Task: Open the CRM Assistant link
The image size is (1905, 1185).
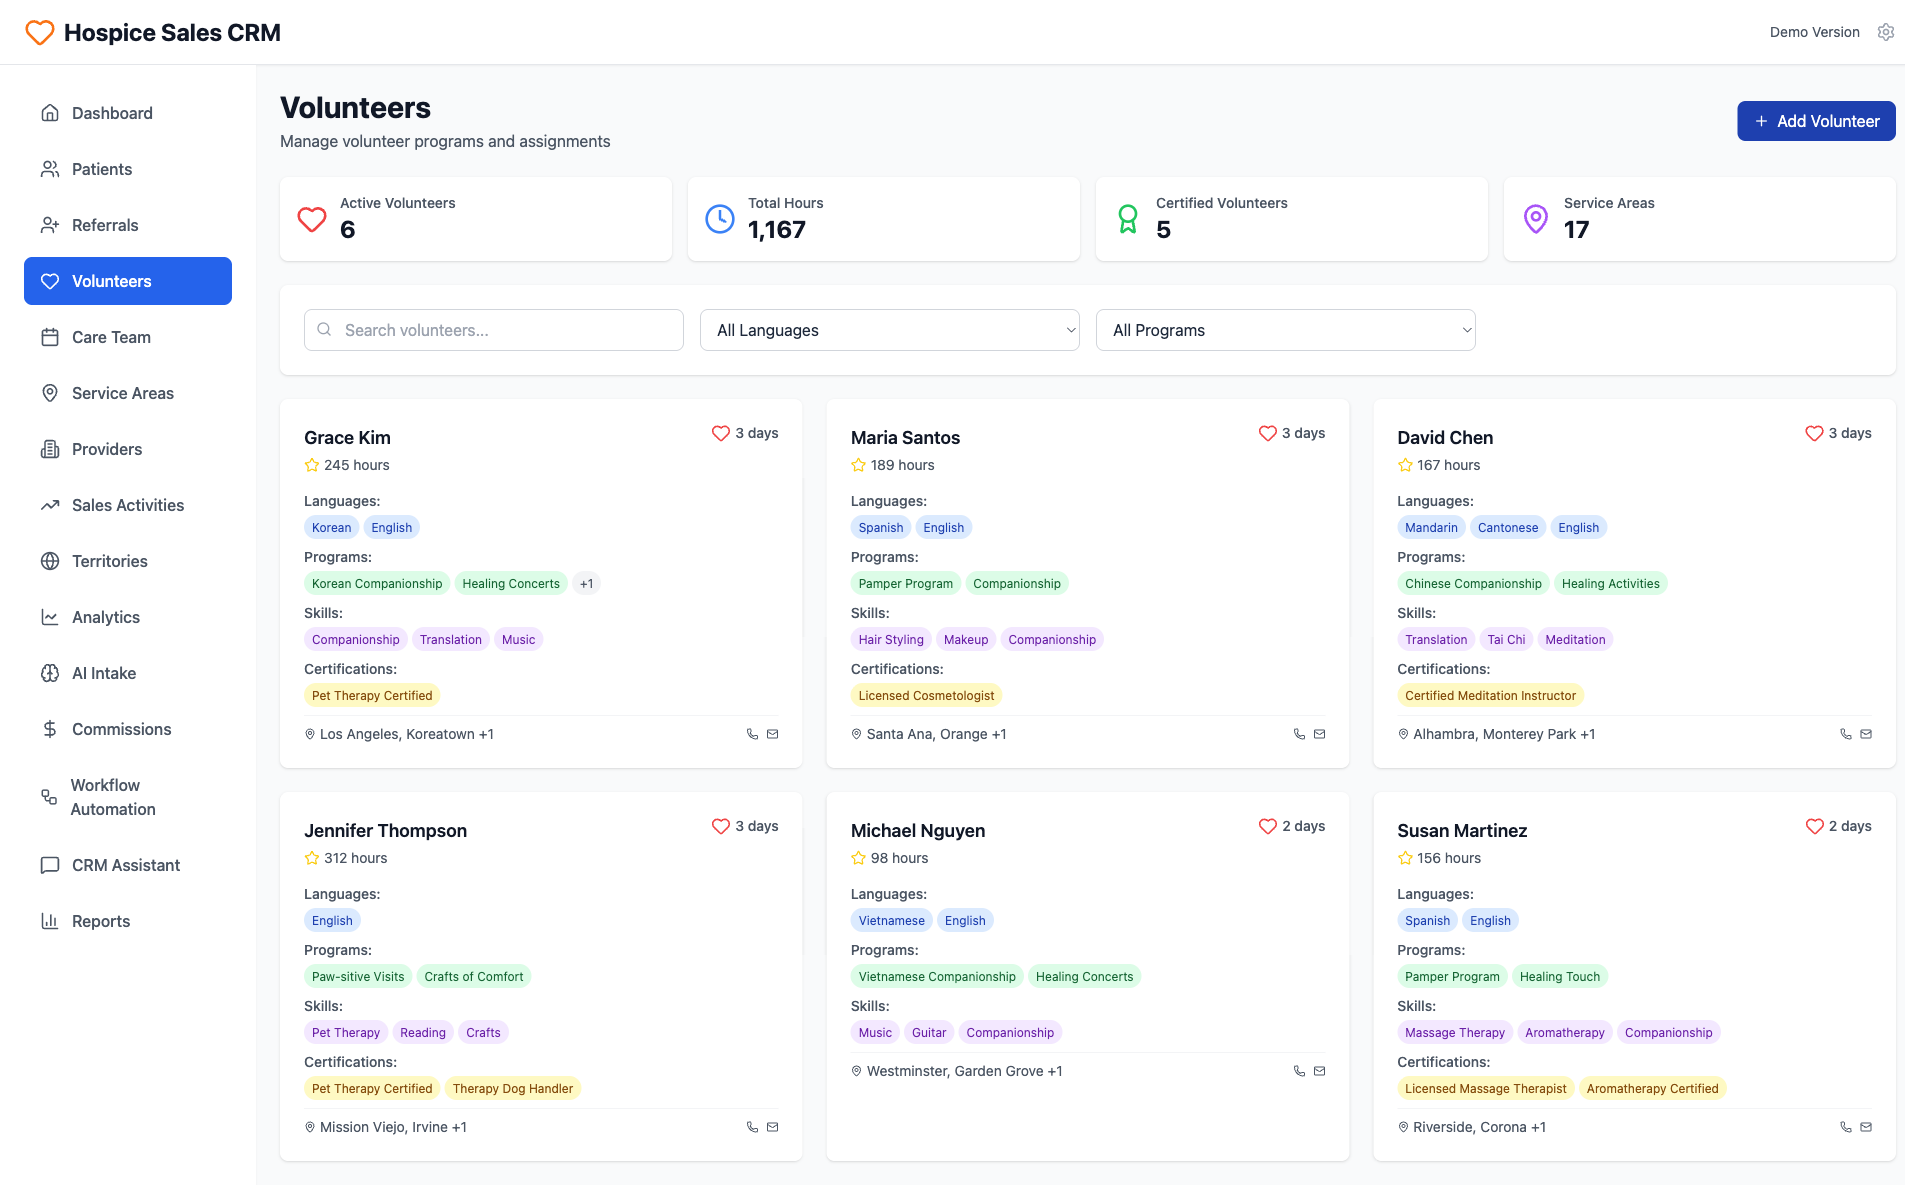Action: coord(126,865)
